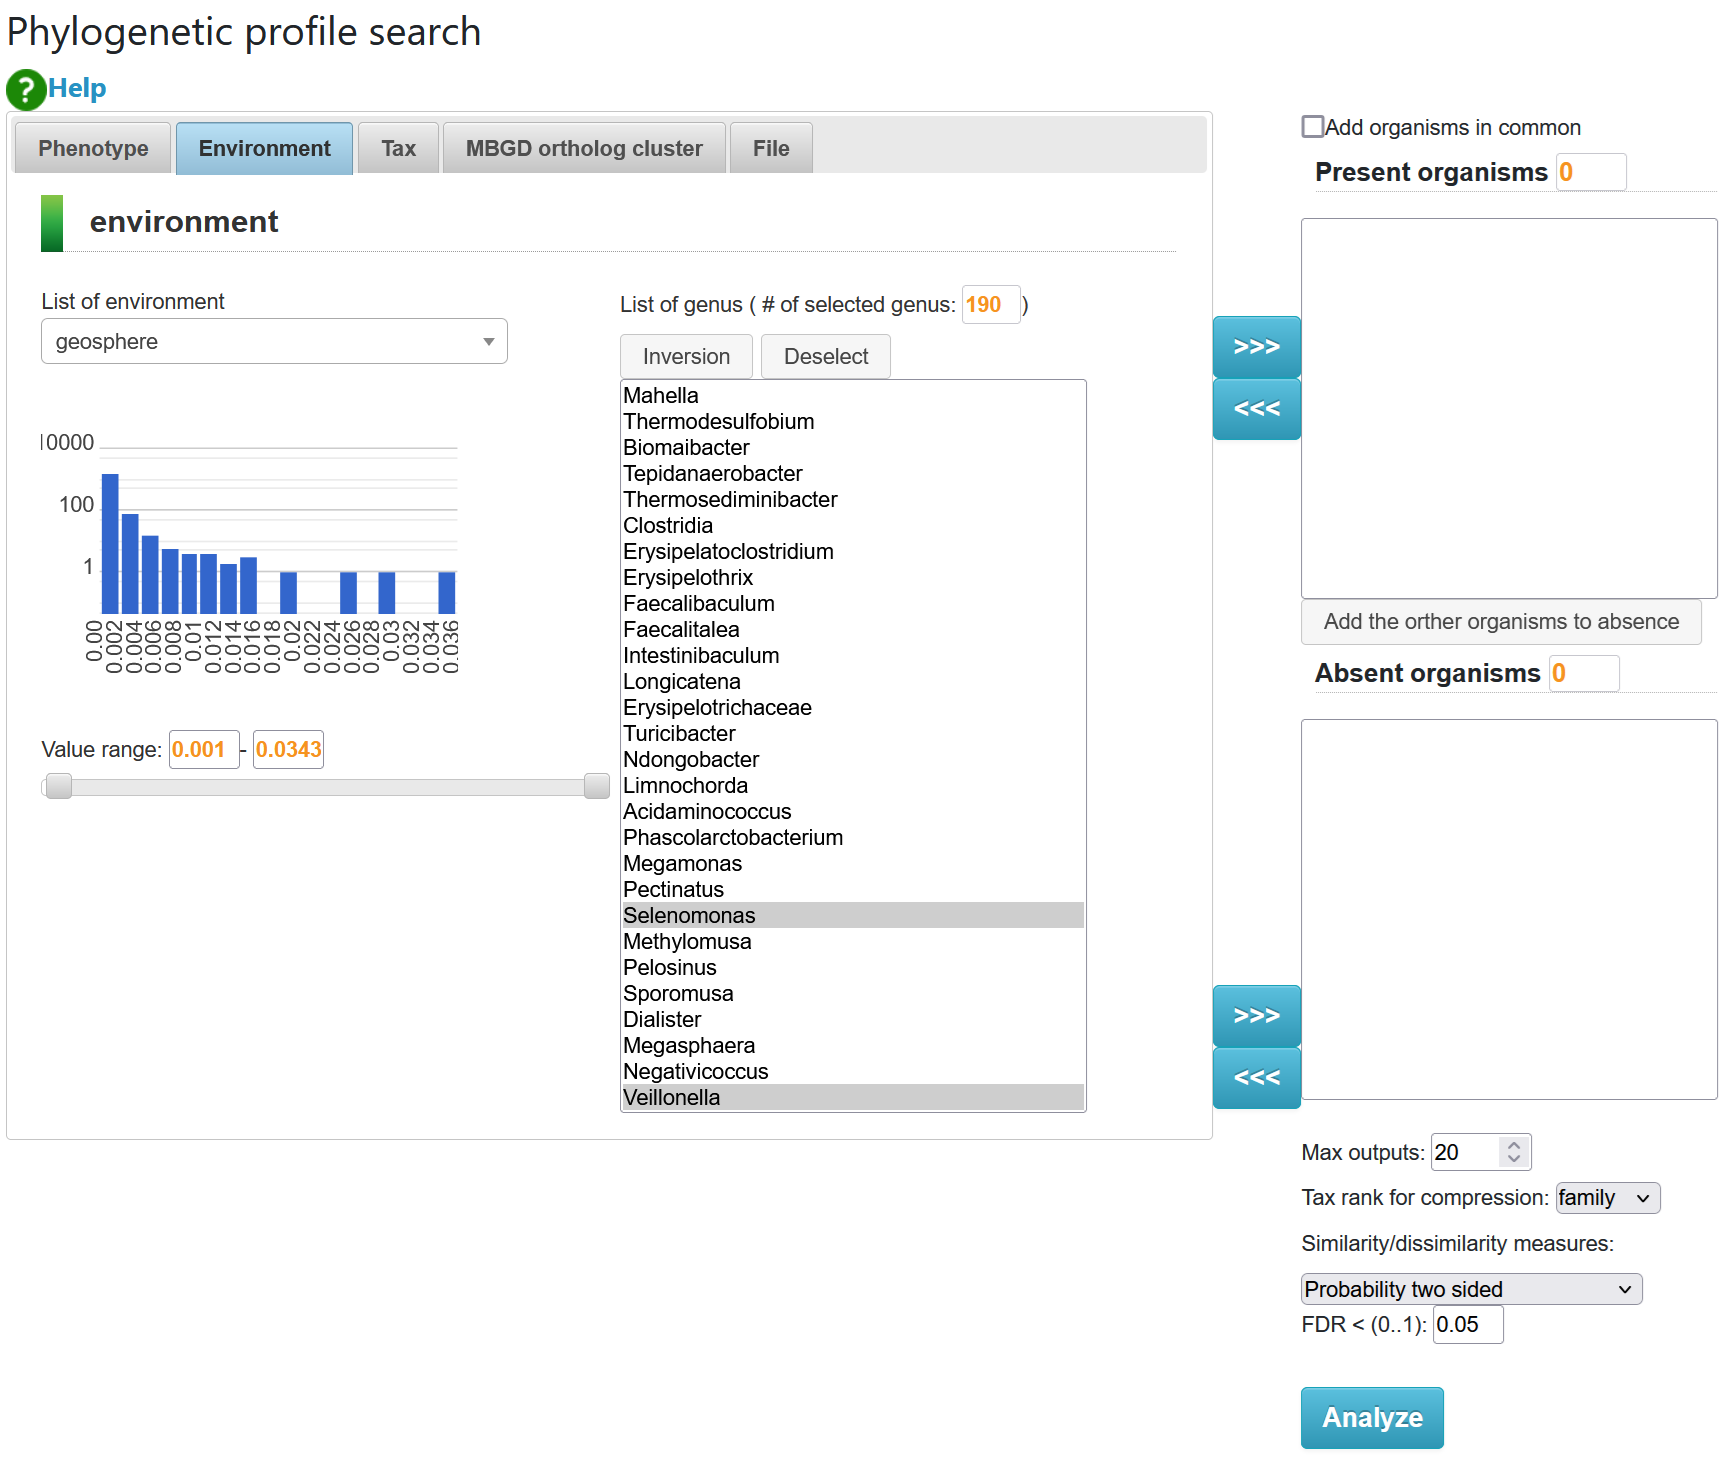Click the <<< arrow beside Present organisms
The height and width of the screenshot is (1457, 1731).
pyautogui.click(x=1256, y=409)
